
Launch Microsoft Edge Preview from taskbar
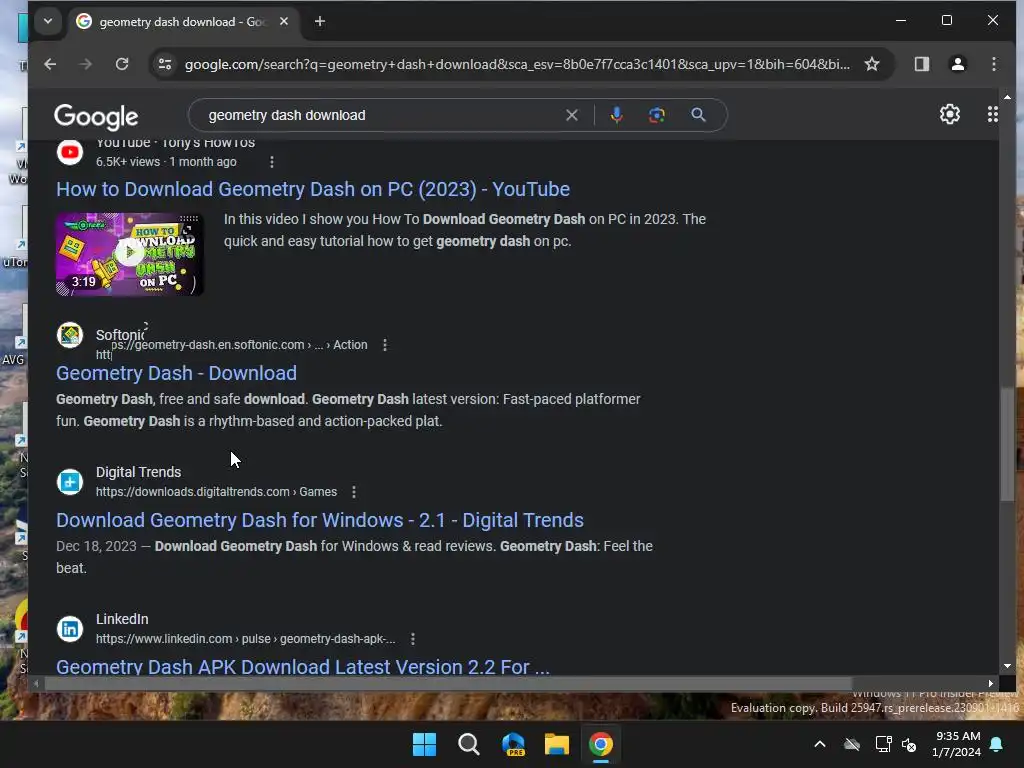(x=513, y=744)
